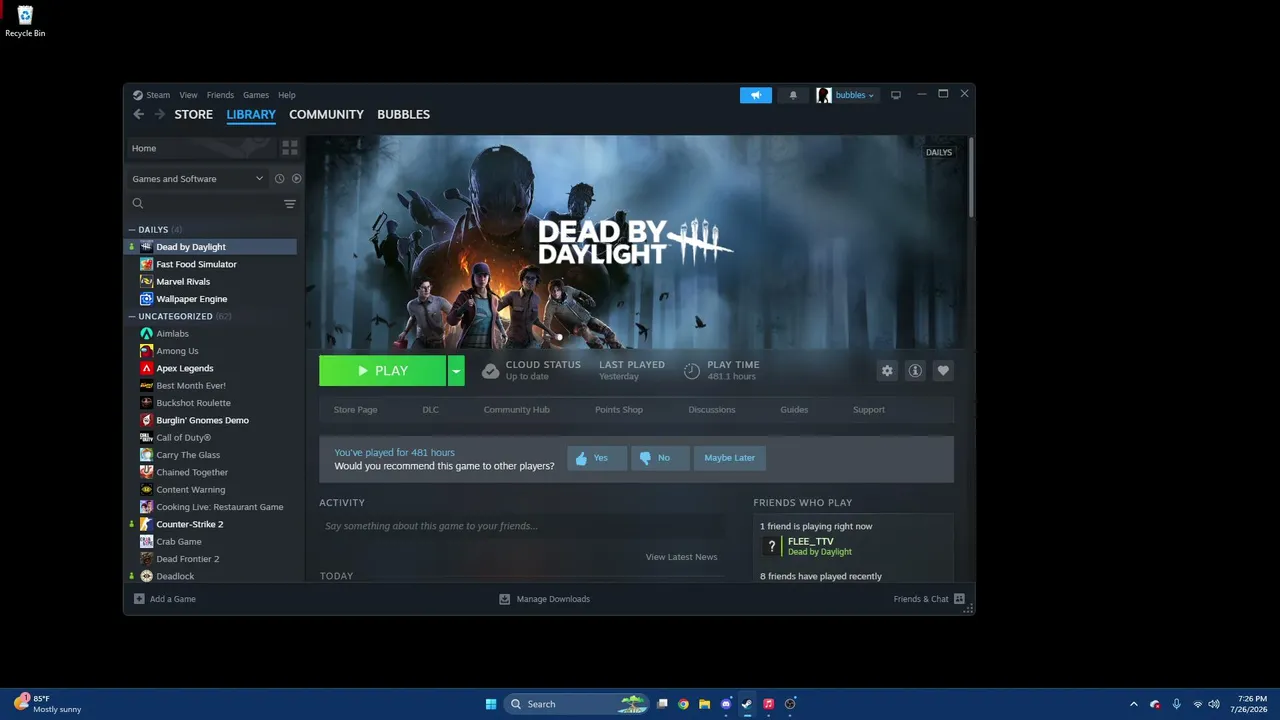Toggle sort by recent activity clock
Image resolution: width=1280 pixels, height=720 pixels.
[279, 179]
